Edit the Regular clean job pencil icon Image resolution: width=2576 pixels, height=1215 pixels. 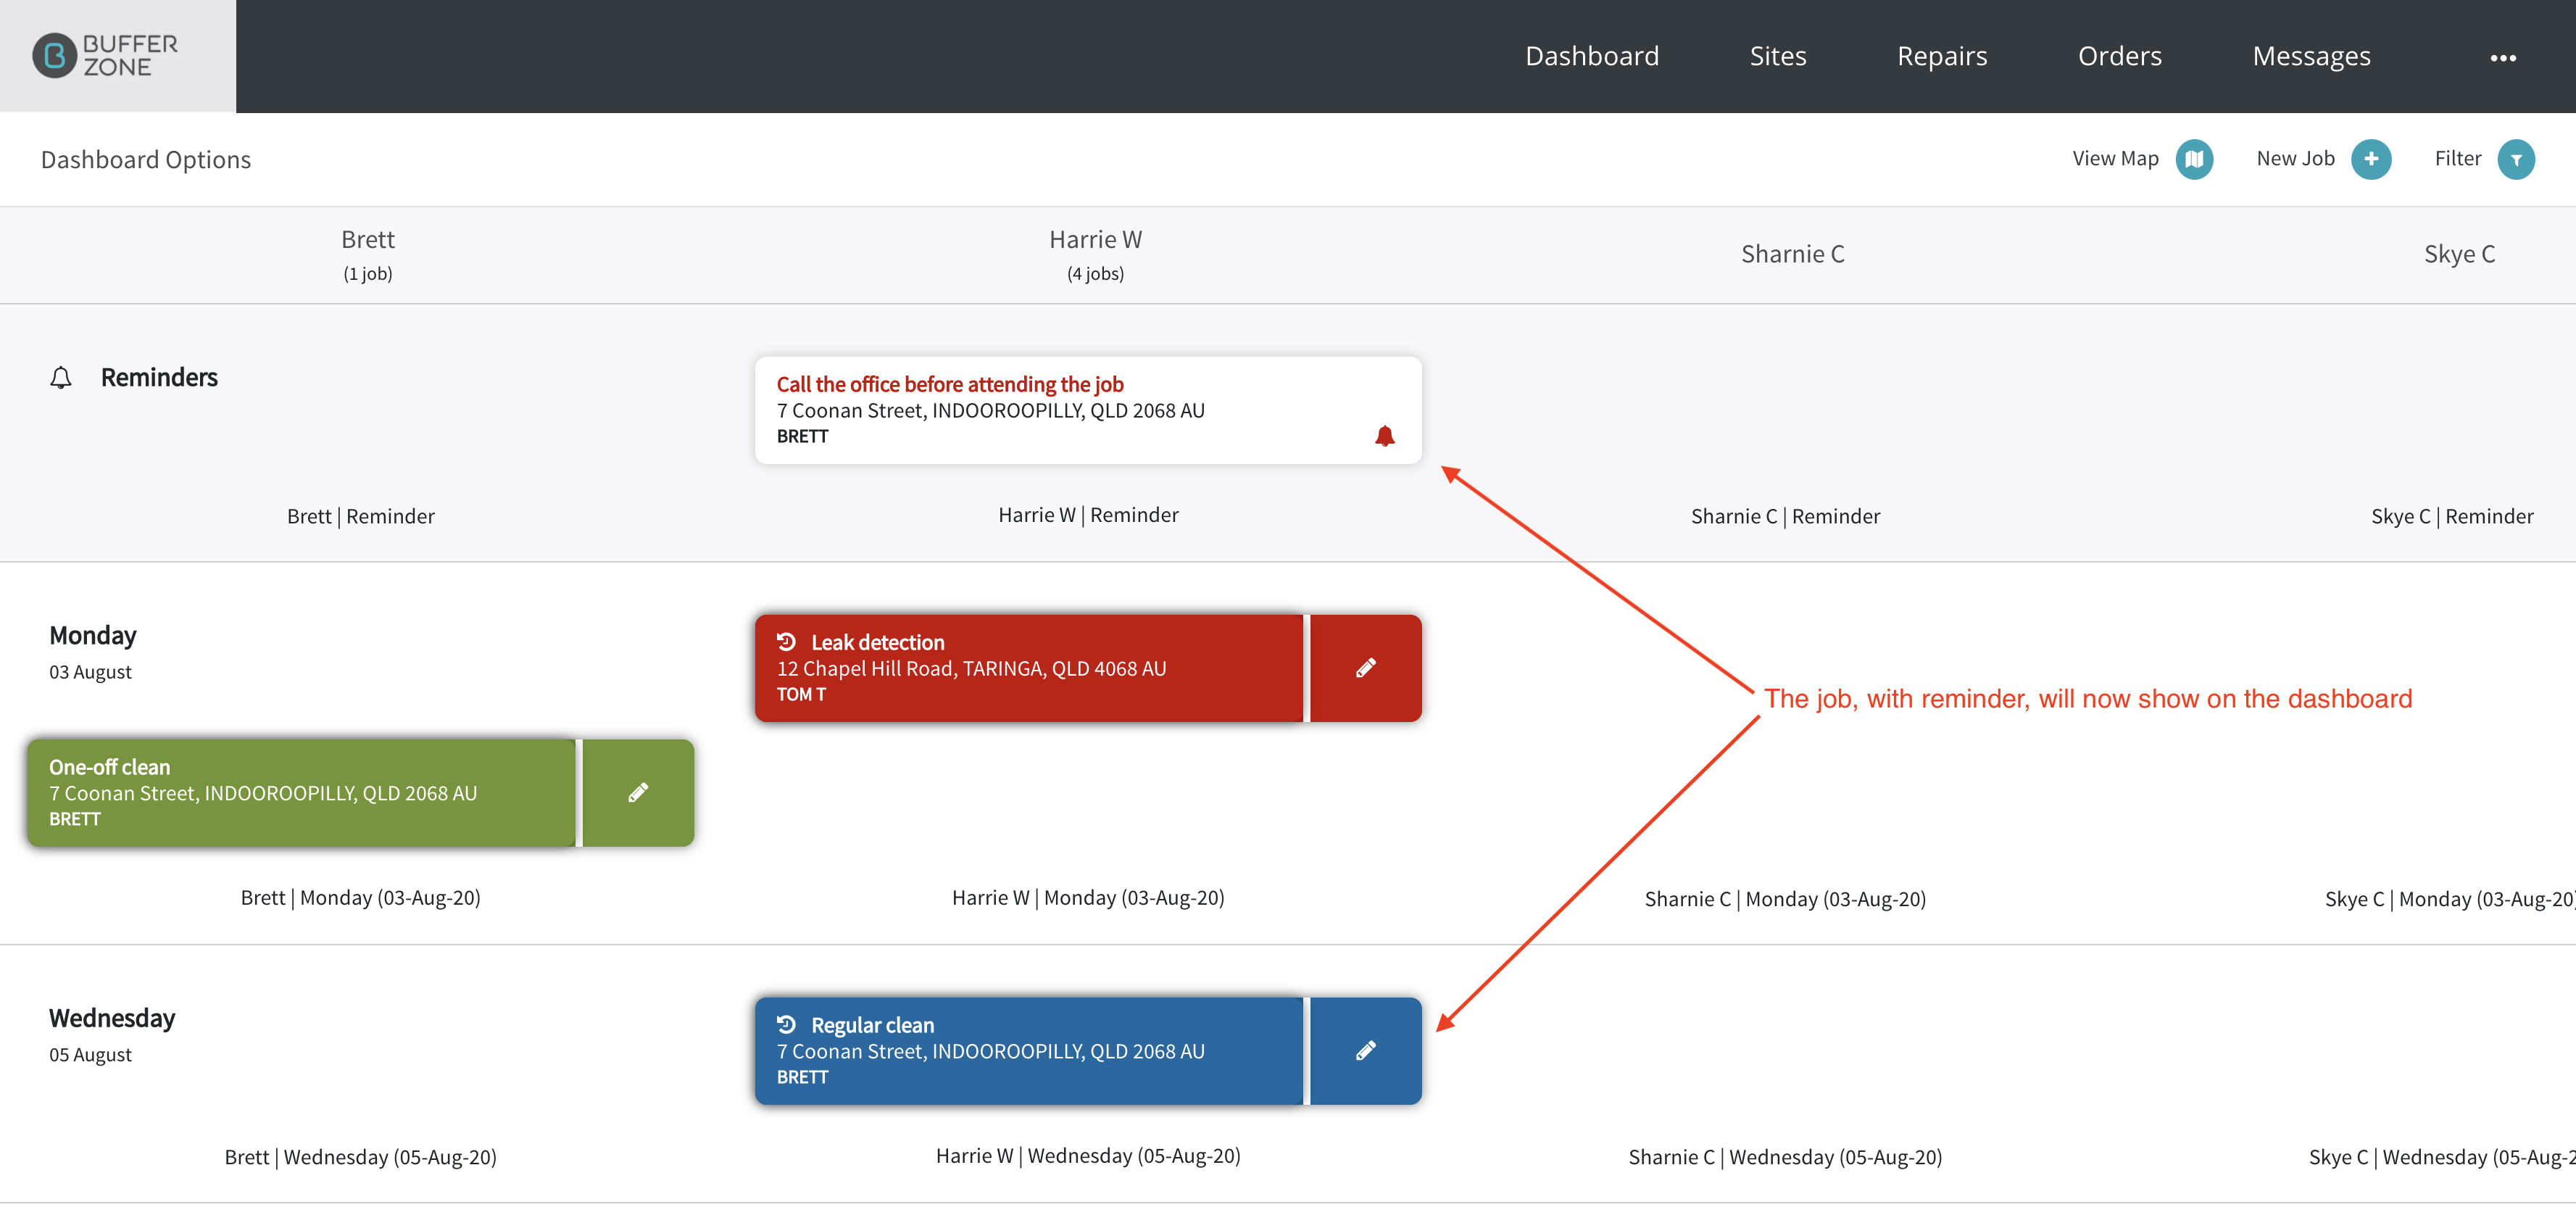[x=1366, y=1051]
